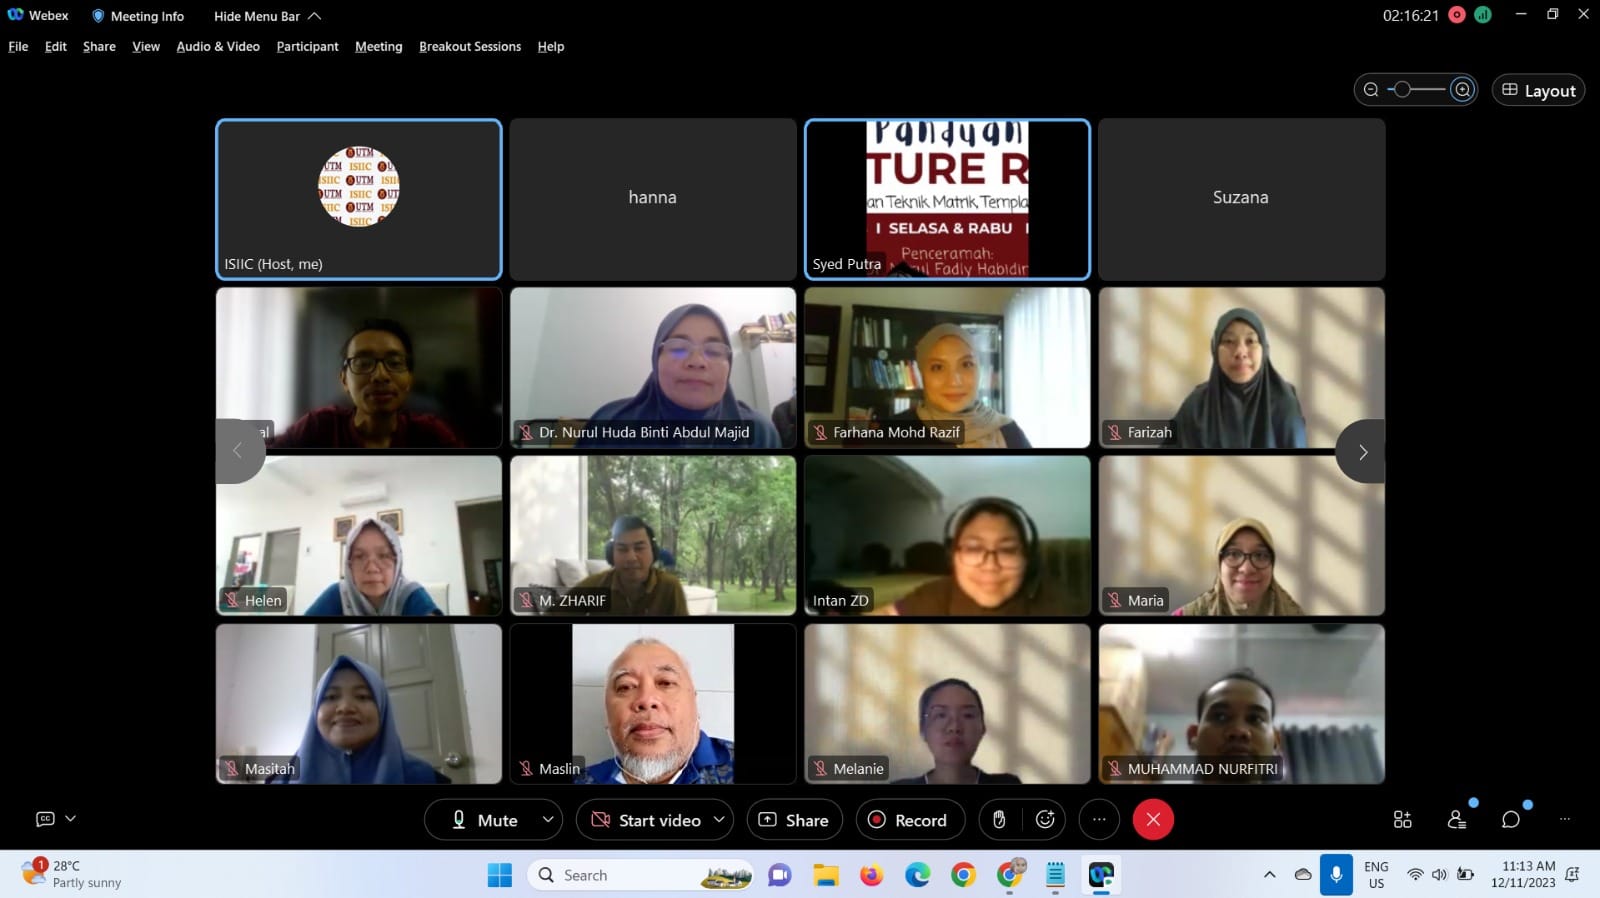Screen dimensions: 1600x898
Task: Expand the video options arrow beside Start video
Action: click(x=719, y=820)
